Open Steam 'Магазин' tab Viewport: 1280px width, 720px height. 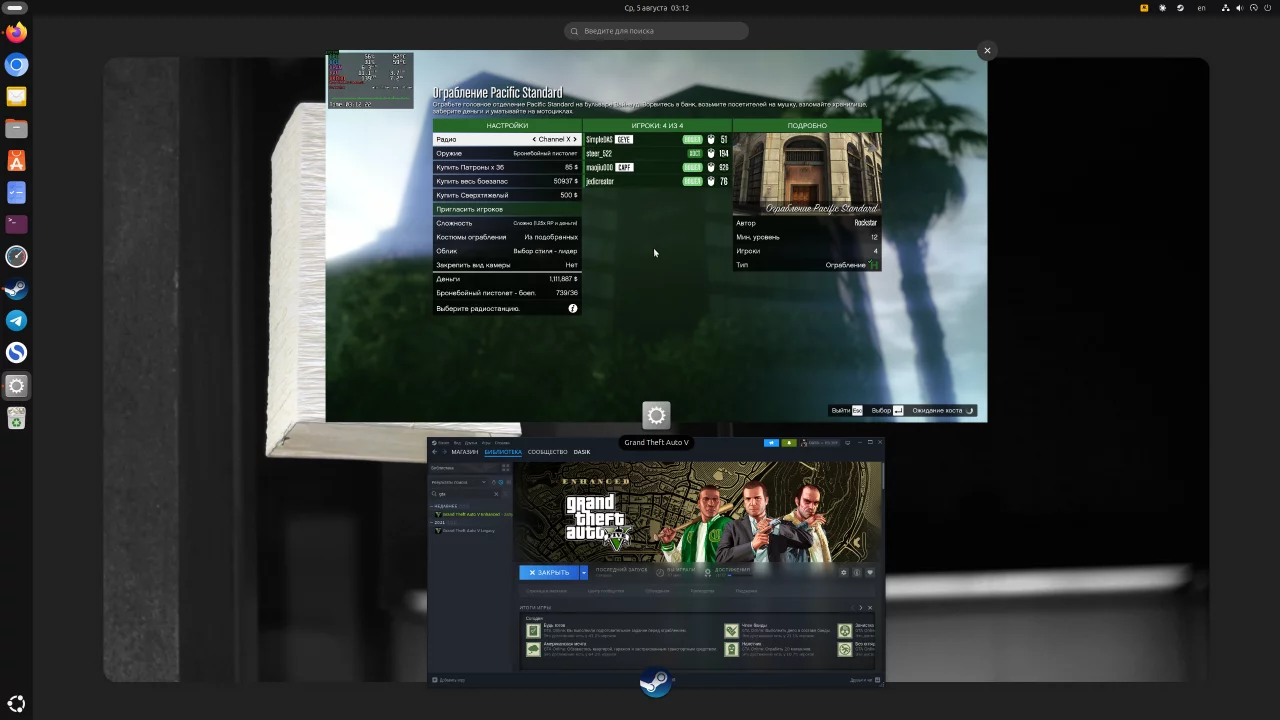[x=464, y=452]
